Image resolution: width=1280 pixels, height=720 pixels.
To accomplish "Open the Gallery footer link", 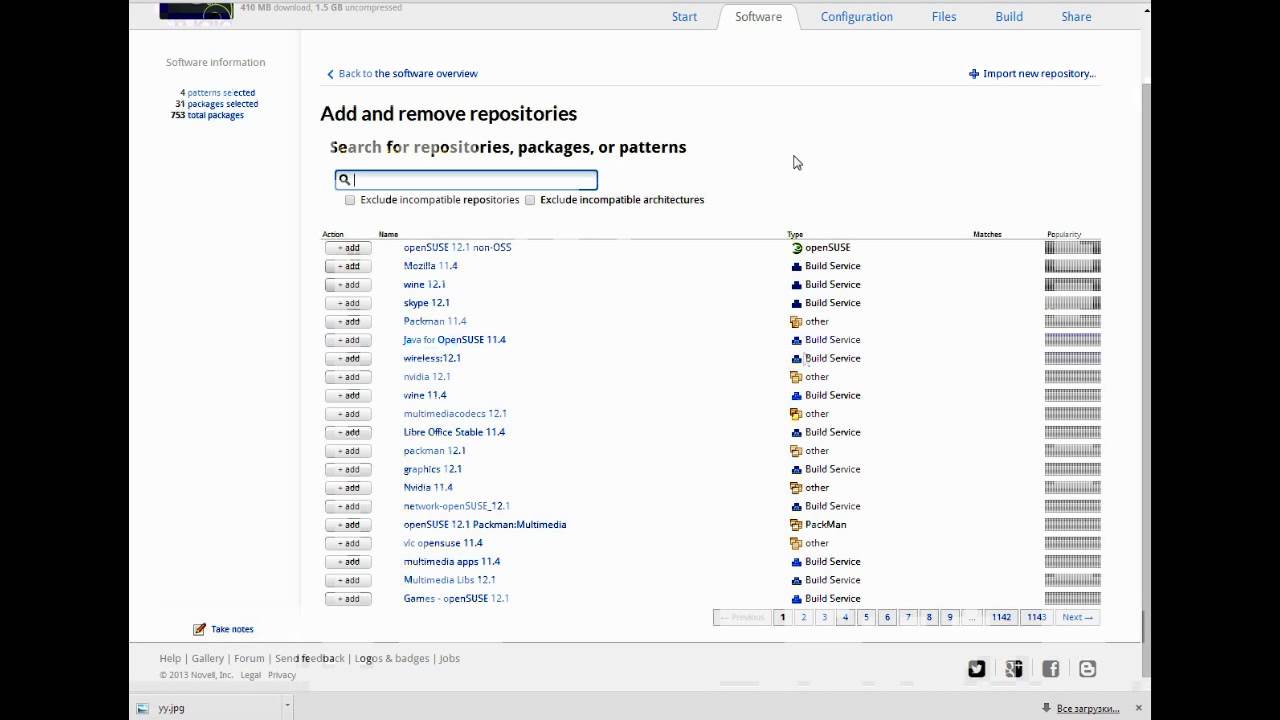I will 208,659.
